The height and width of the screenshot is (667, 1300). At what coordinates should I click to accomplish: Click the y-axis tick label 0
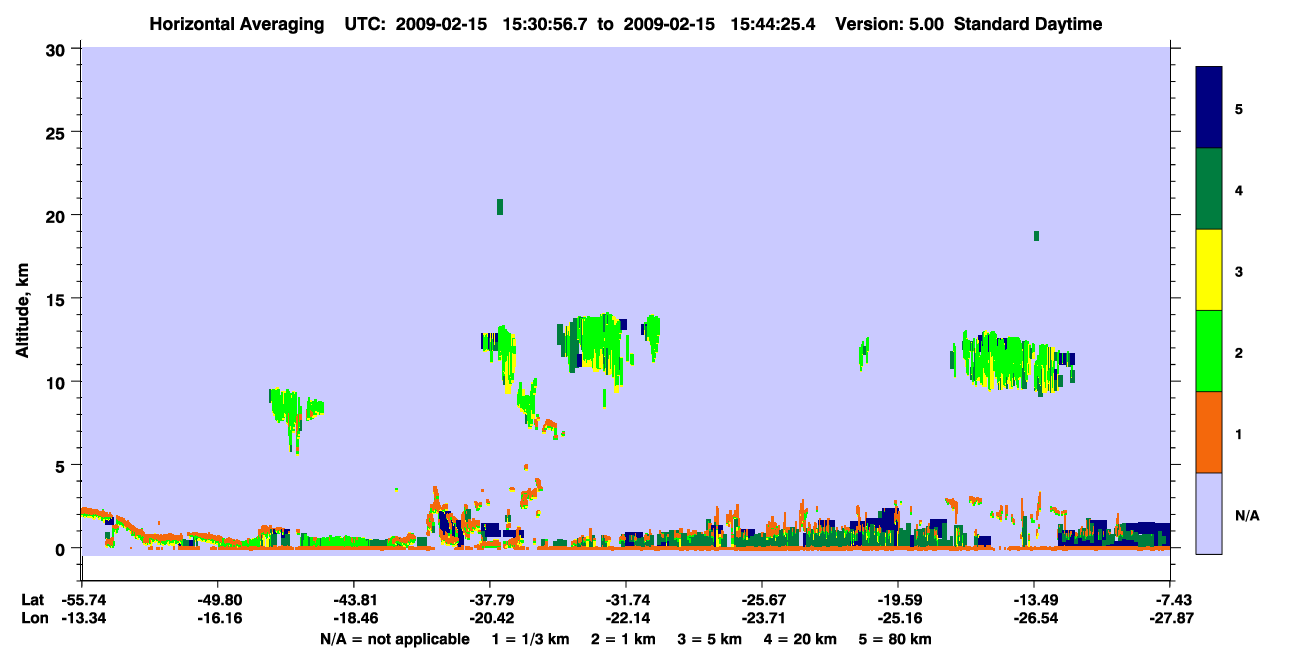click(62, 548)
